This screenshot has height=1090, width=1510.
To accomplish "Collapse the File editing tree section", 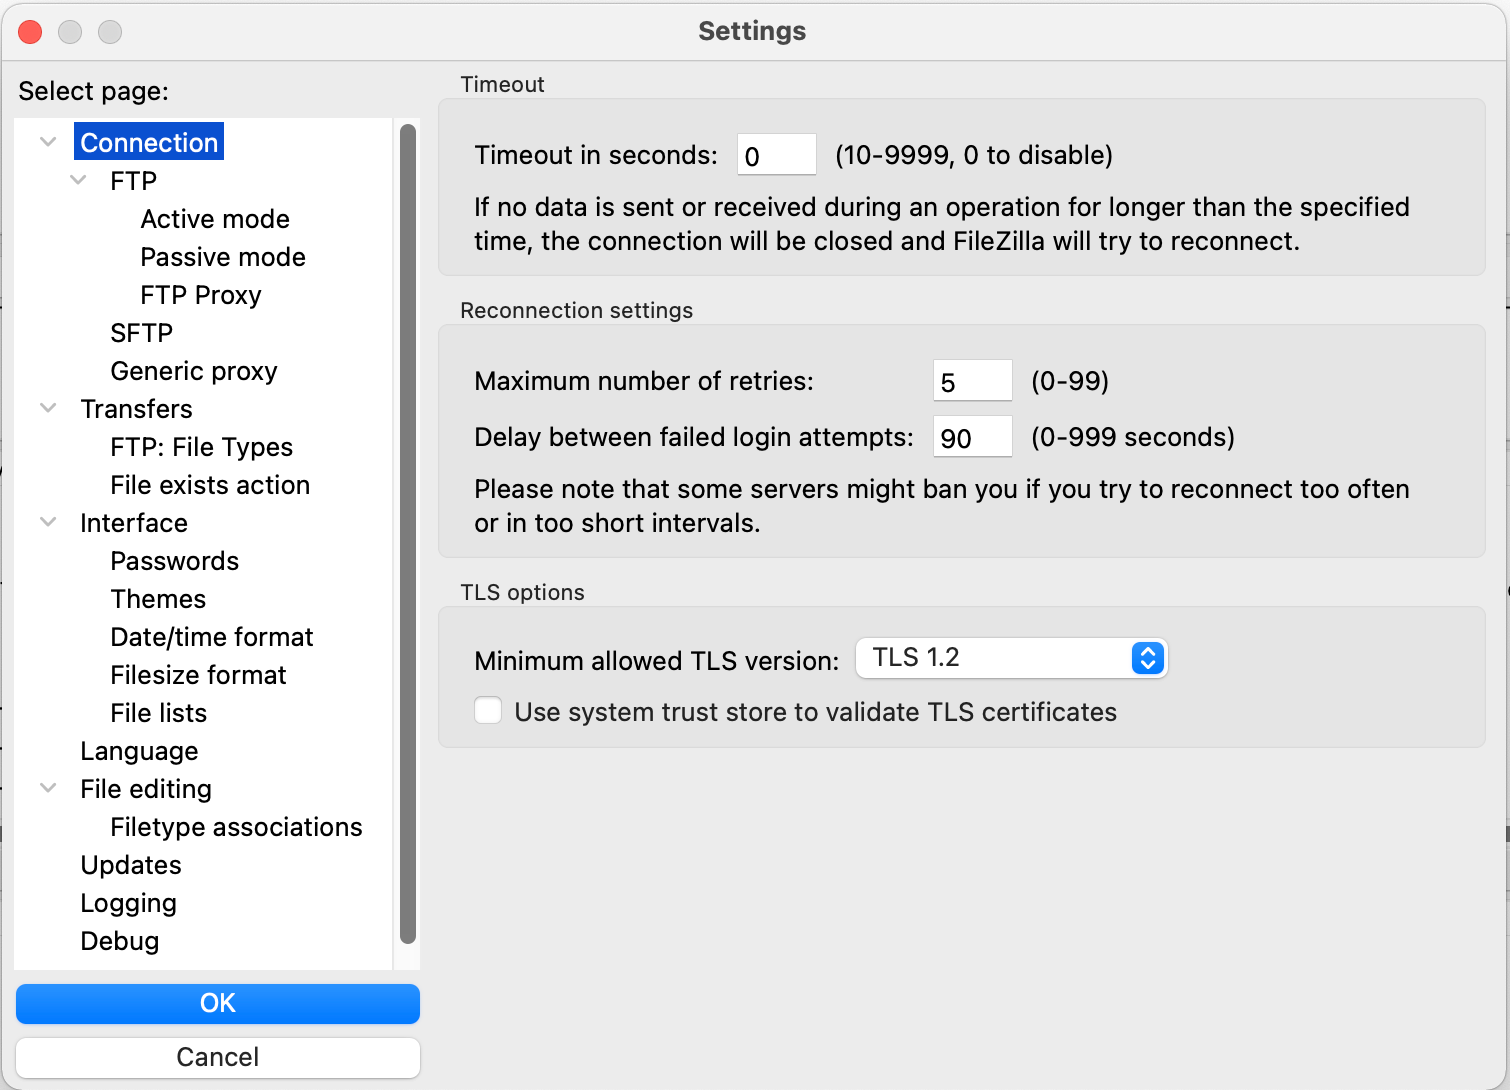I will click(48, 788).
